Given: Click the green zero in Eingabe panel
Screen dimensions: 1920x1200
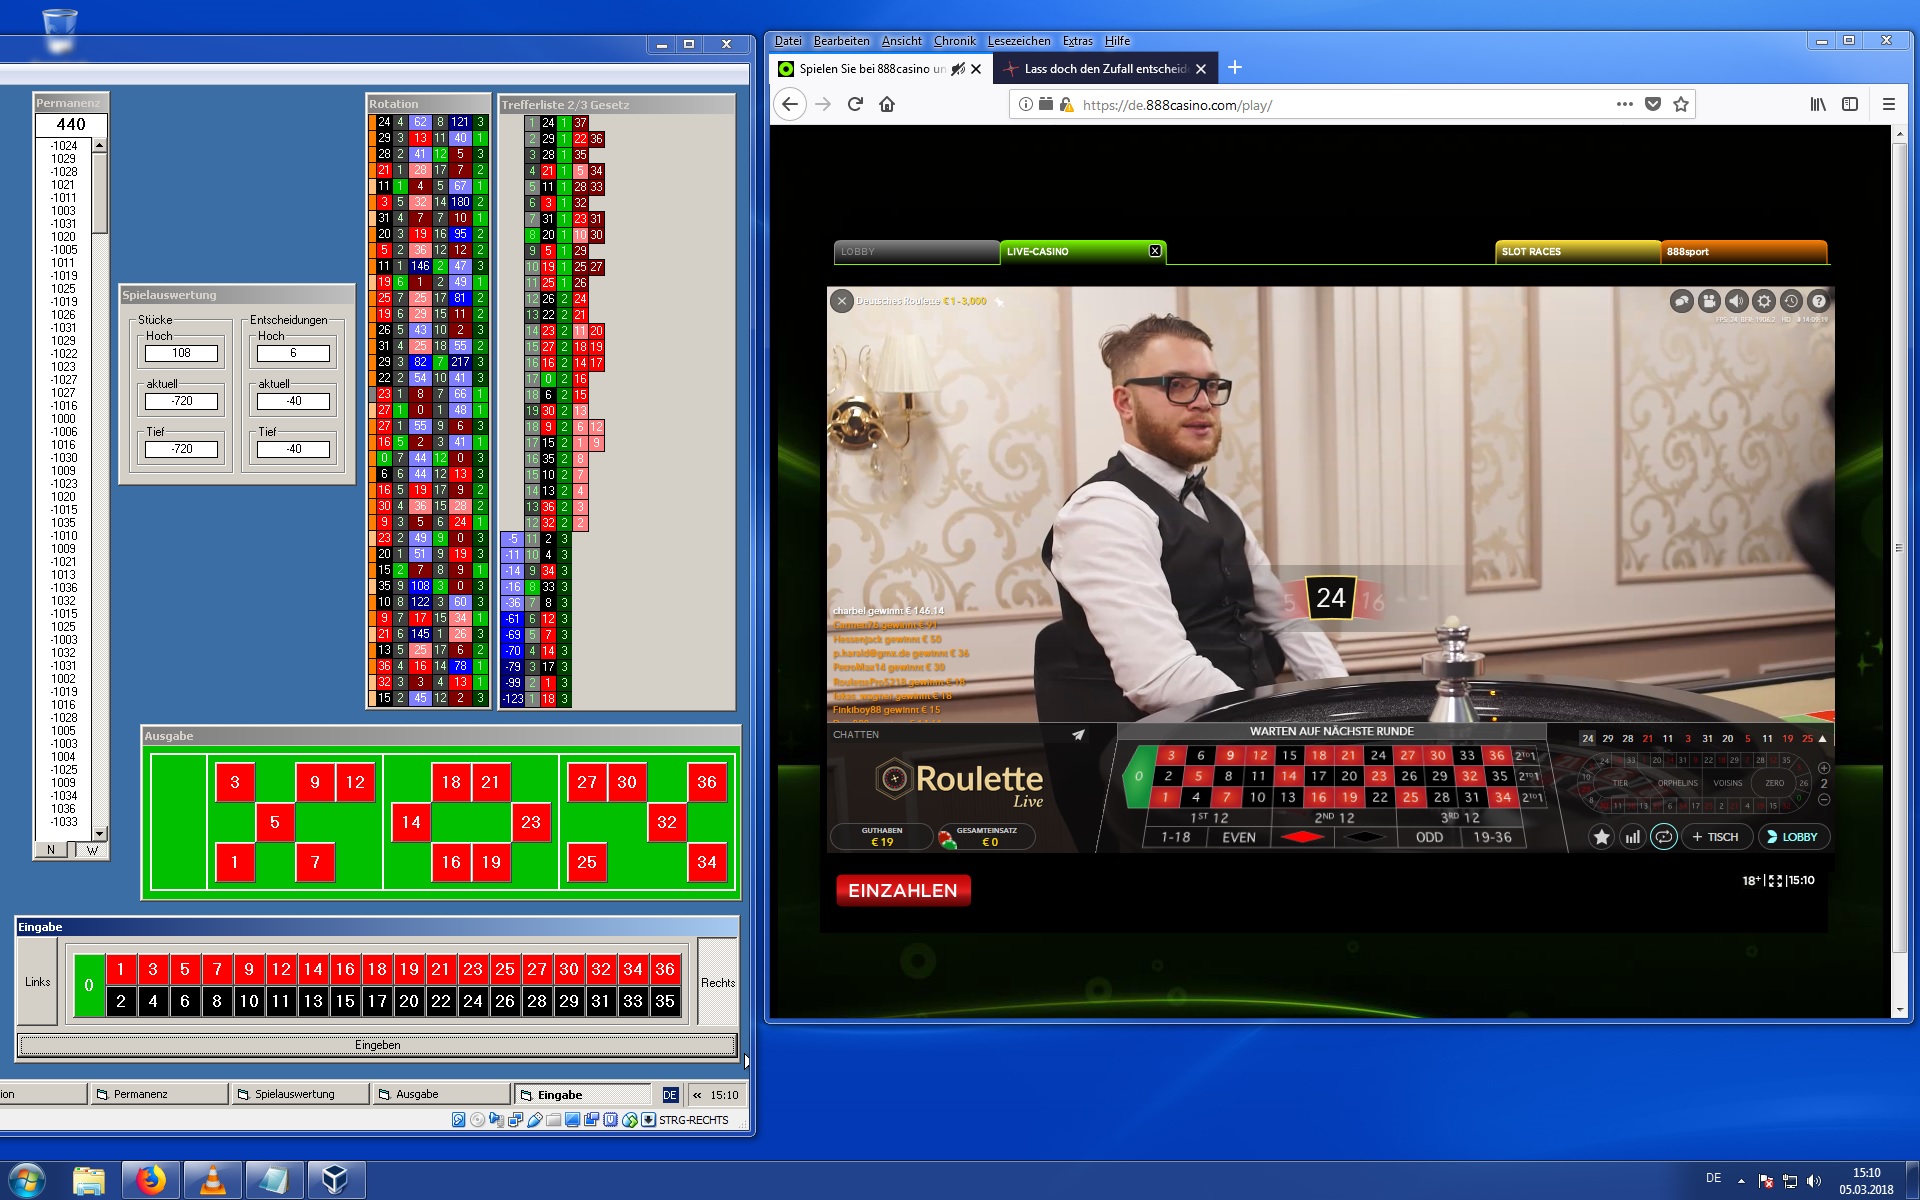Looking at the screenshot, I should click(89, 985).
